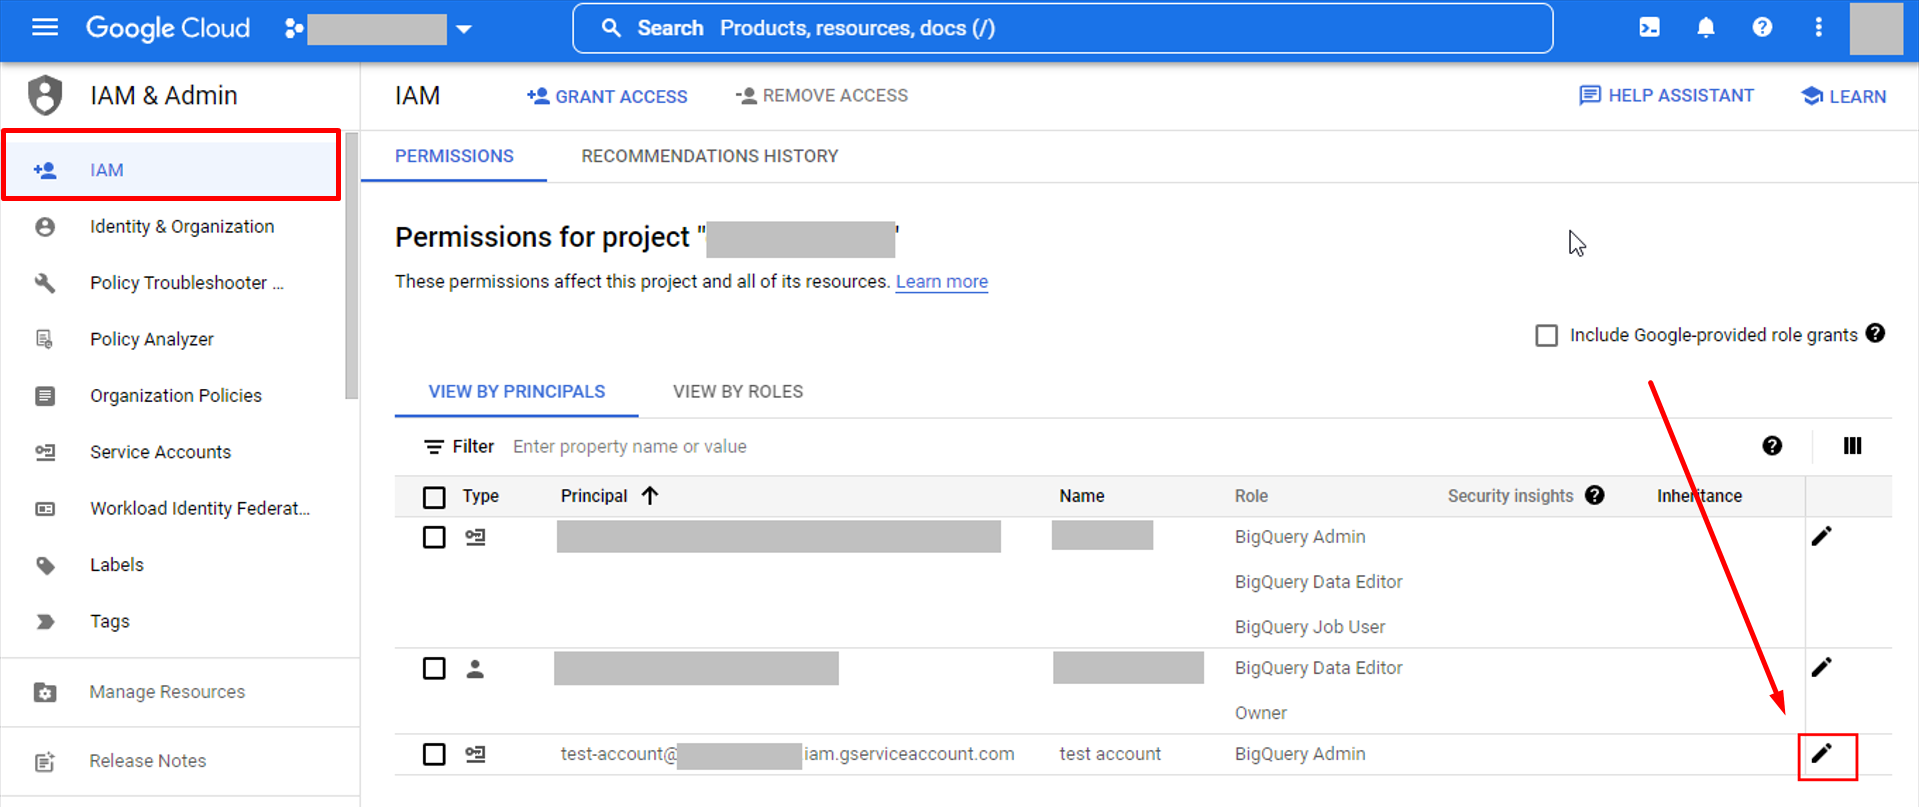Enable Include Google-provided role grants checkbox

tap(1546, 335)
